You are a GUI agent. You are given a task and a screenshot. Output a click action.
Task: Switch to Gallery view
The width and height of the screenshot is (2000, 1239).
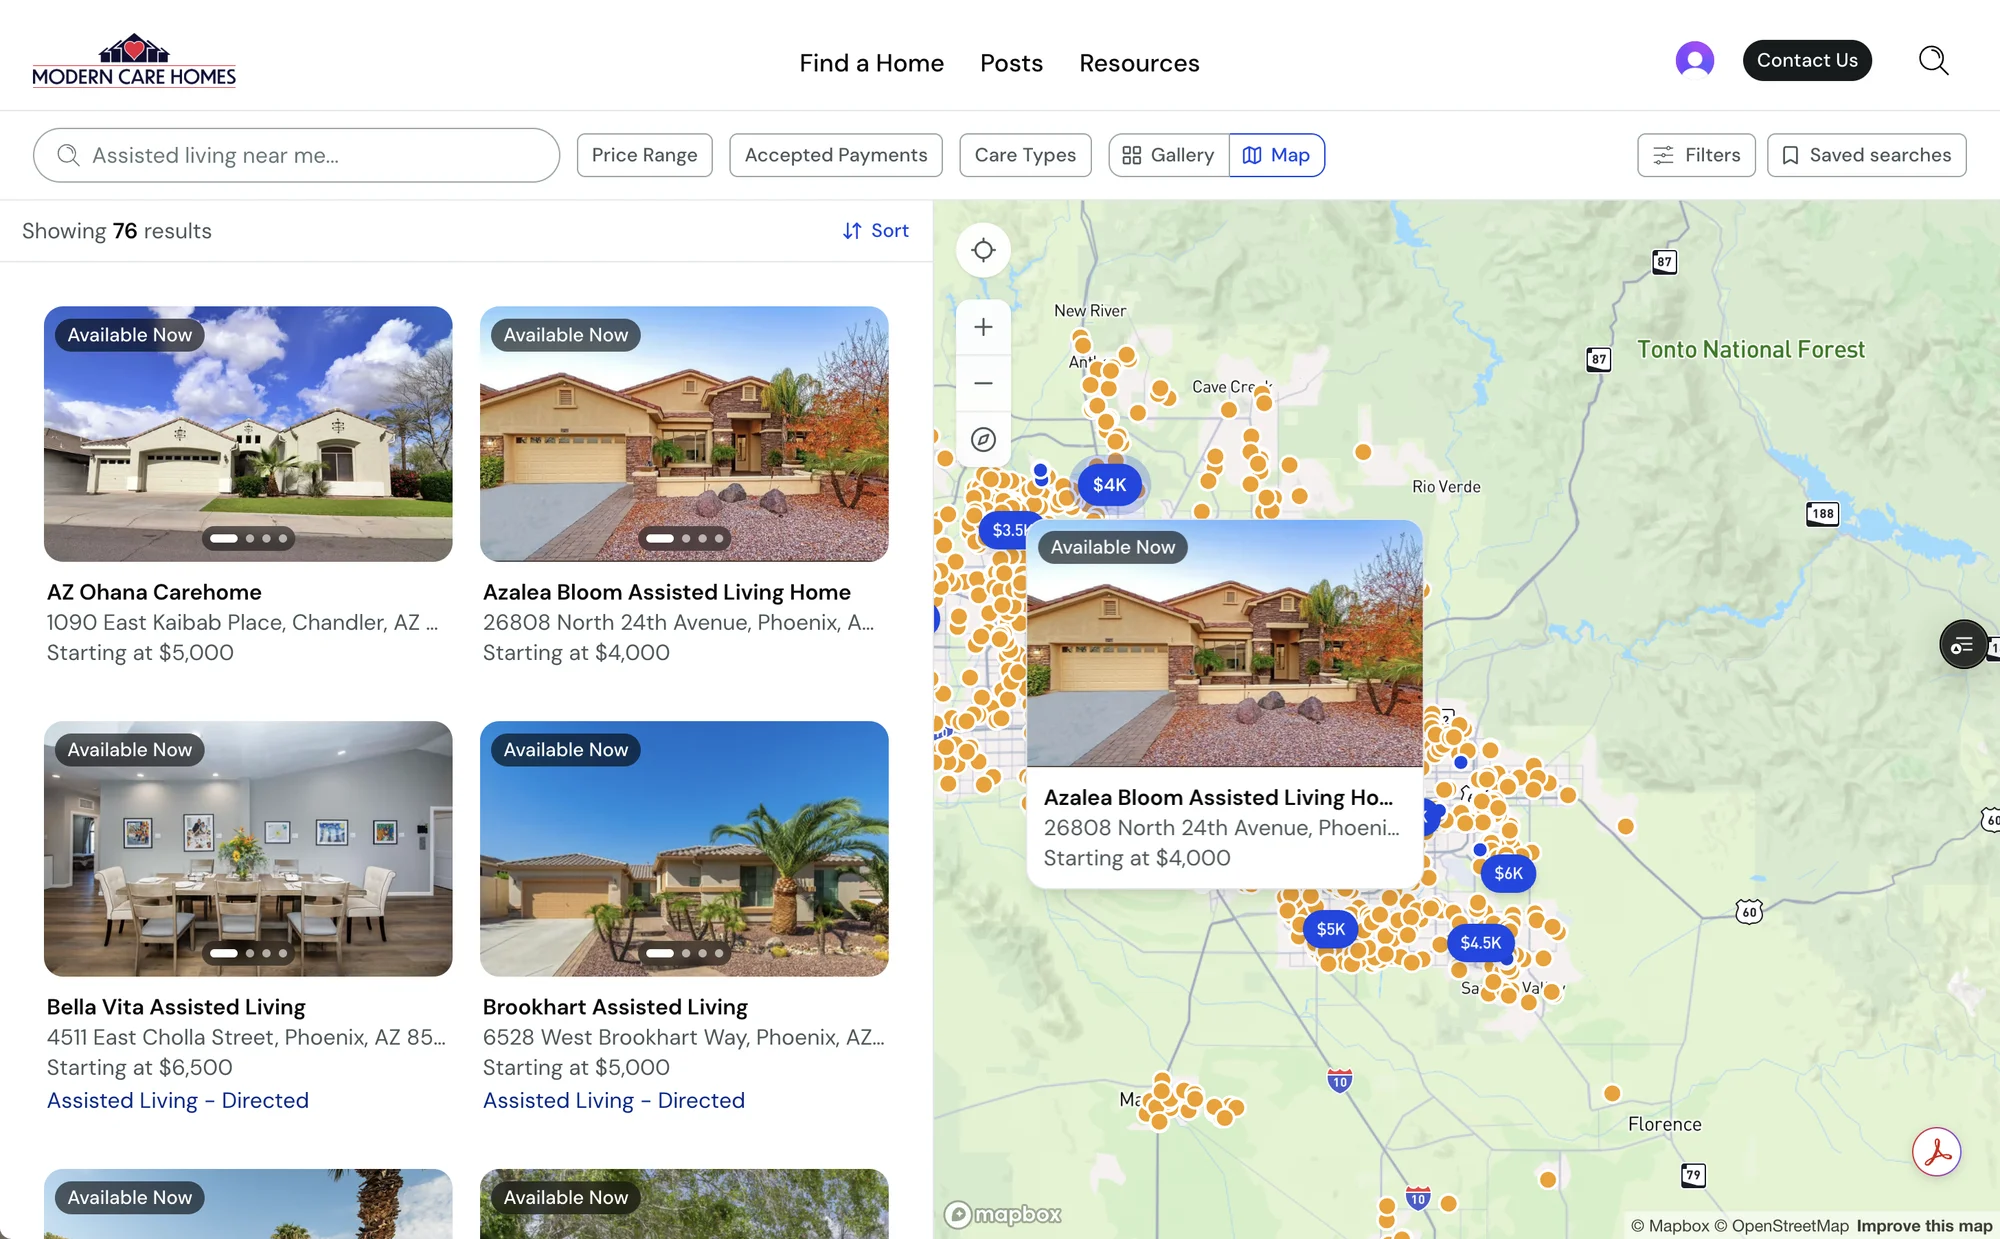point(1168,155)
